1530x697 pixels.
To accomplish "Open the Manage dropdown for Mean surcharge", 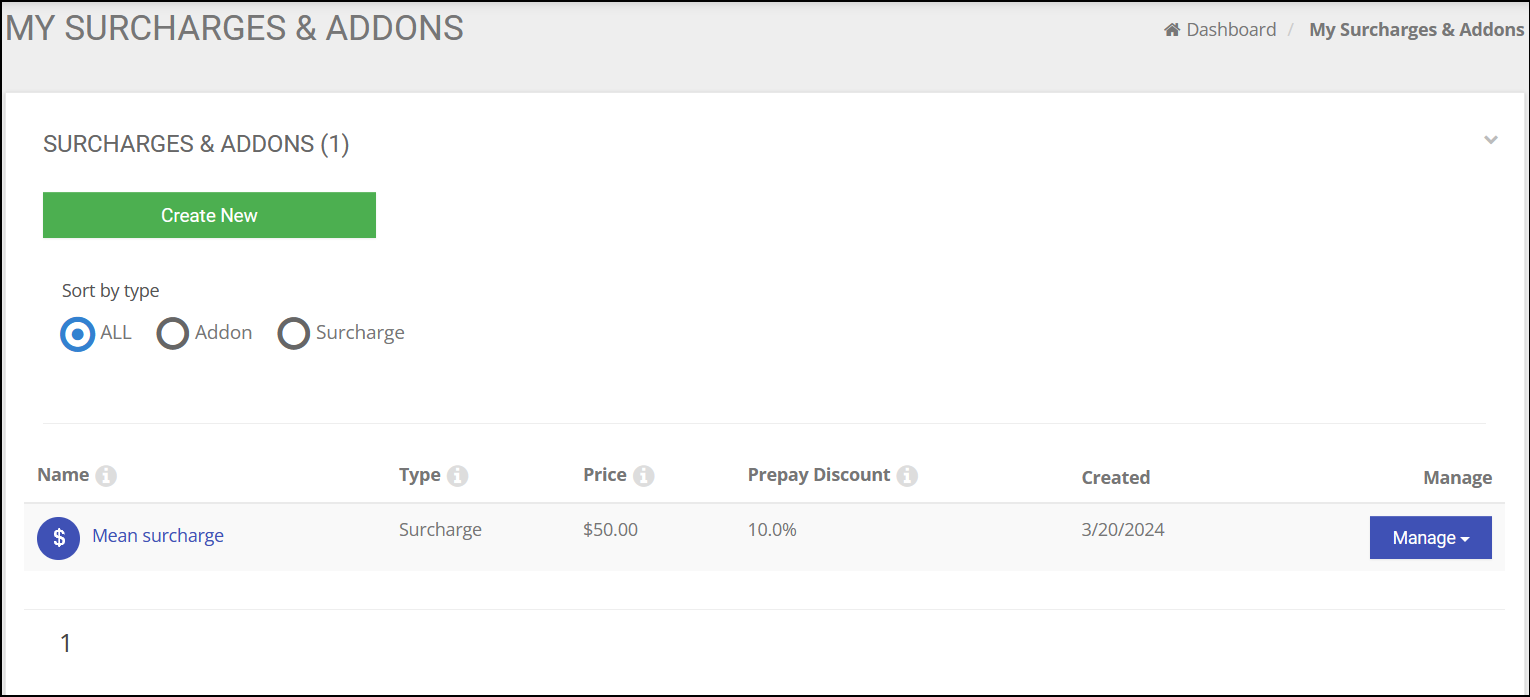I will pos(1431,538).
